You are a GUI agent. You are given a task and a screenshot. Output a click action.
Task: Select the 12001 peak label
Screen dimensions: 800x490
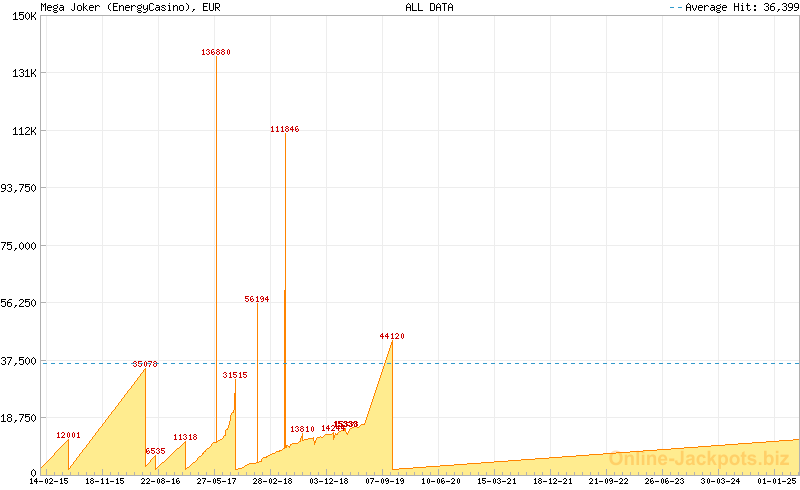68,435
